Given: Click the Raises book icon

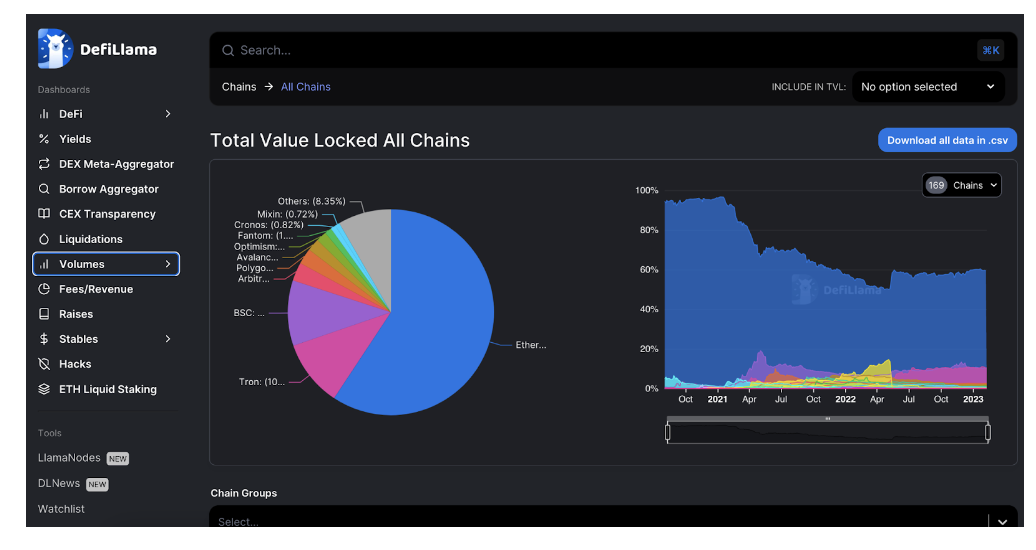Looking at the screenshot, I should [x=44, y=314].
